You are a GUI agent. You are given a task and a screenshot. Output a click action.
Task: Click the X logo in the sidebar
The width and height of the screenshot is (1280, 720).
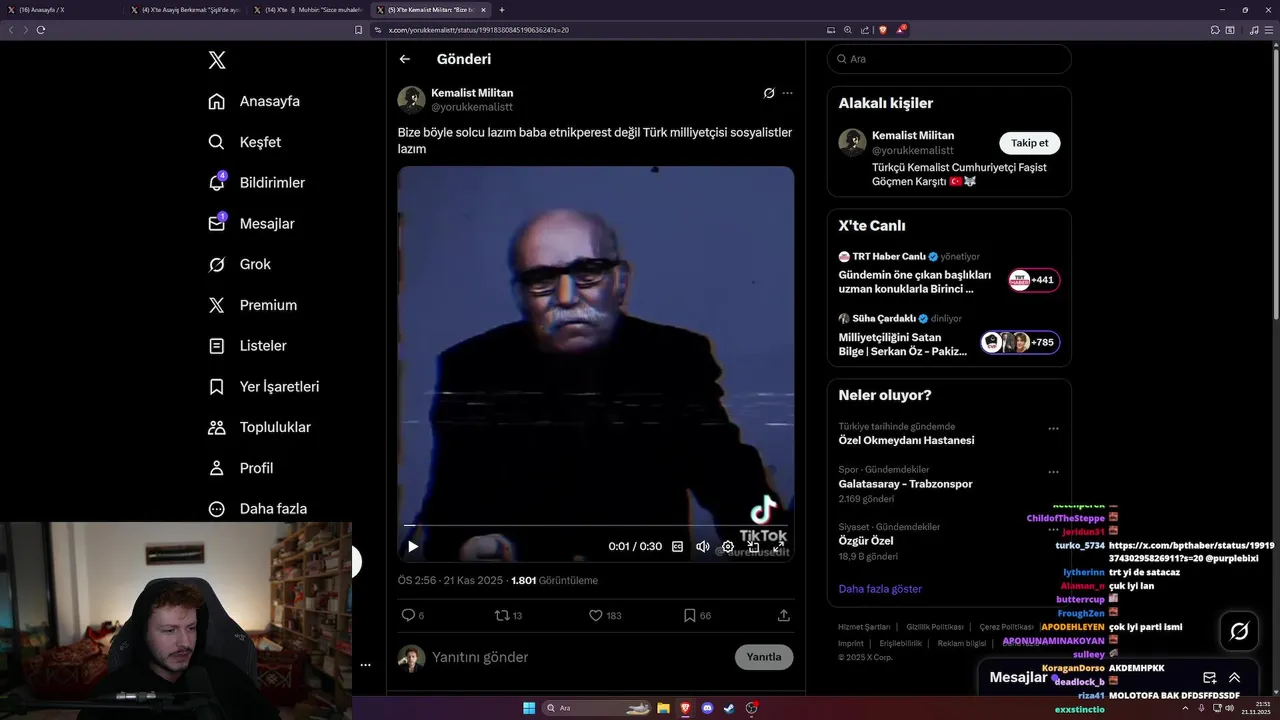point(217,60)
